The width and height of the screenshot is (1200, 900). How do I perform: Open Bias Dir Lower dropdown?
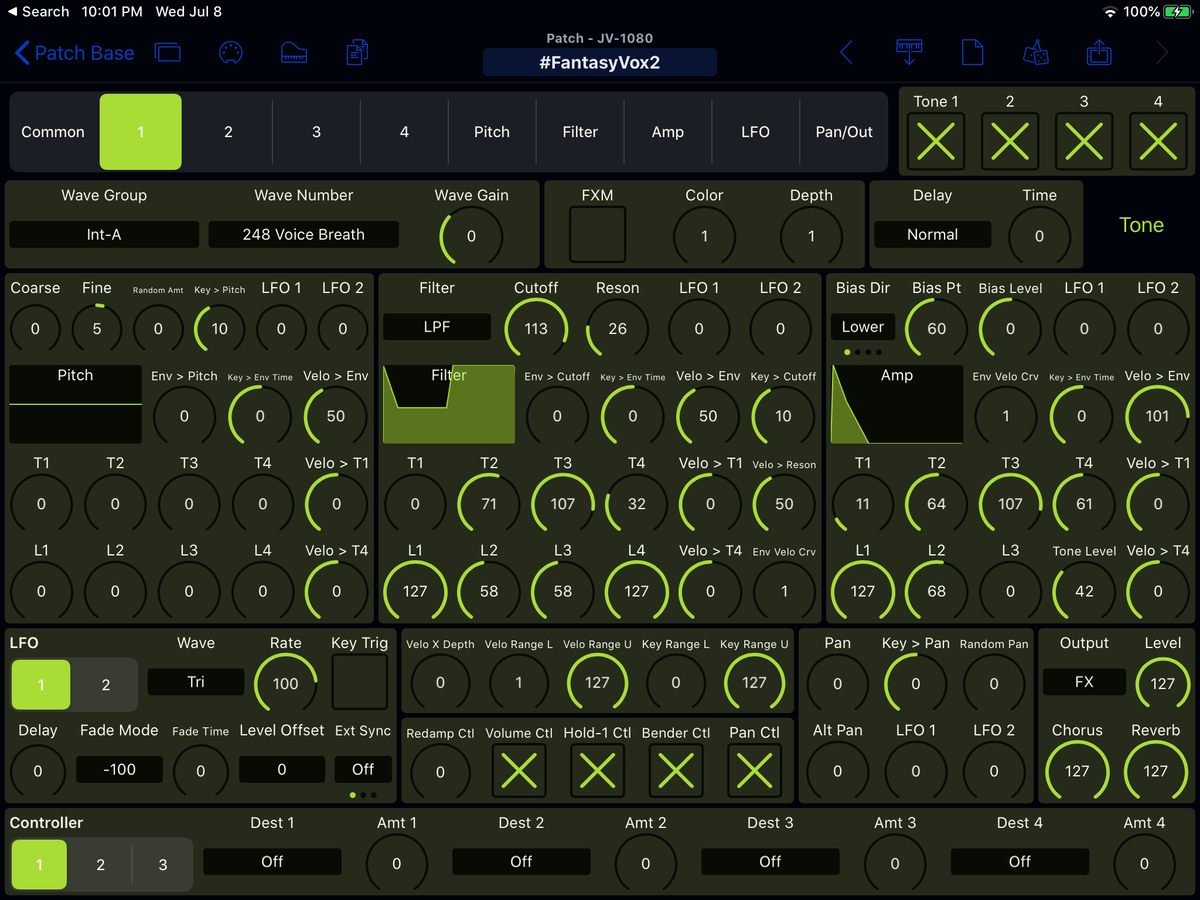(x=863, y=327)
